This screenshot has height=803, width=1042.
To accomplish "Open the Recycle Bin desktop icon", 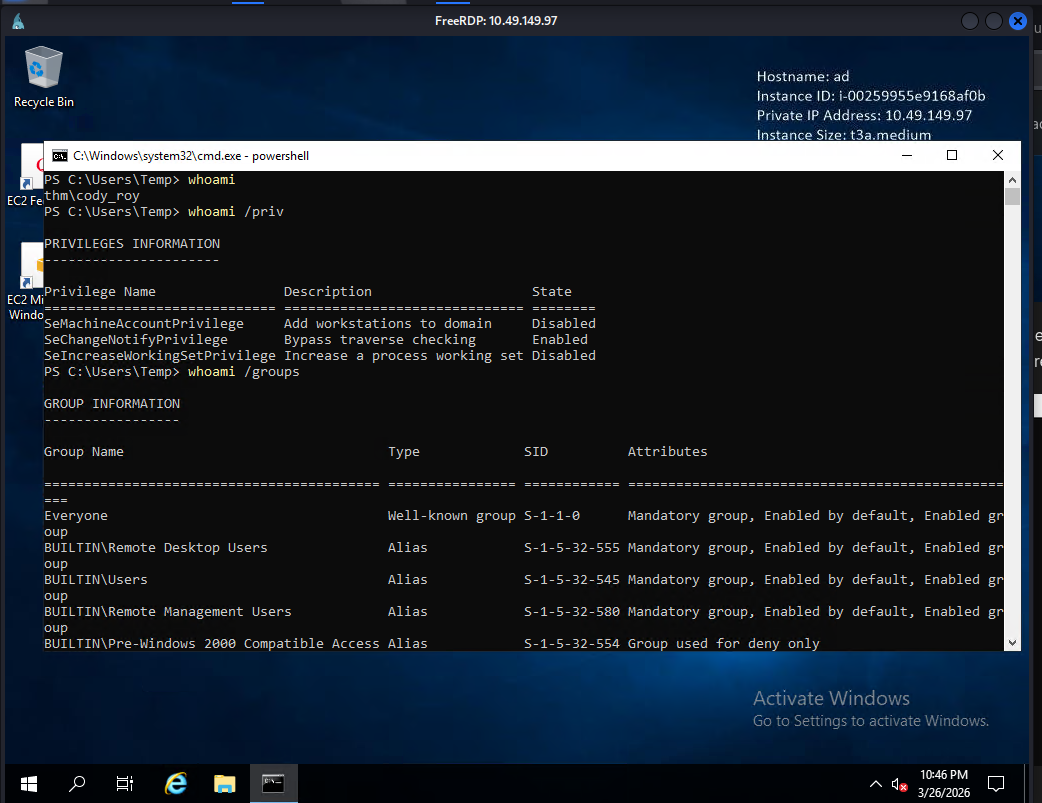I will pos(44,77).
